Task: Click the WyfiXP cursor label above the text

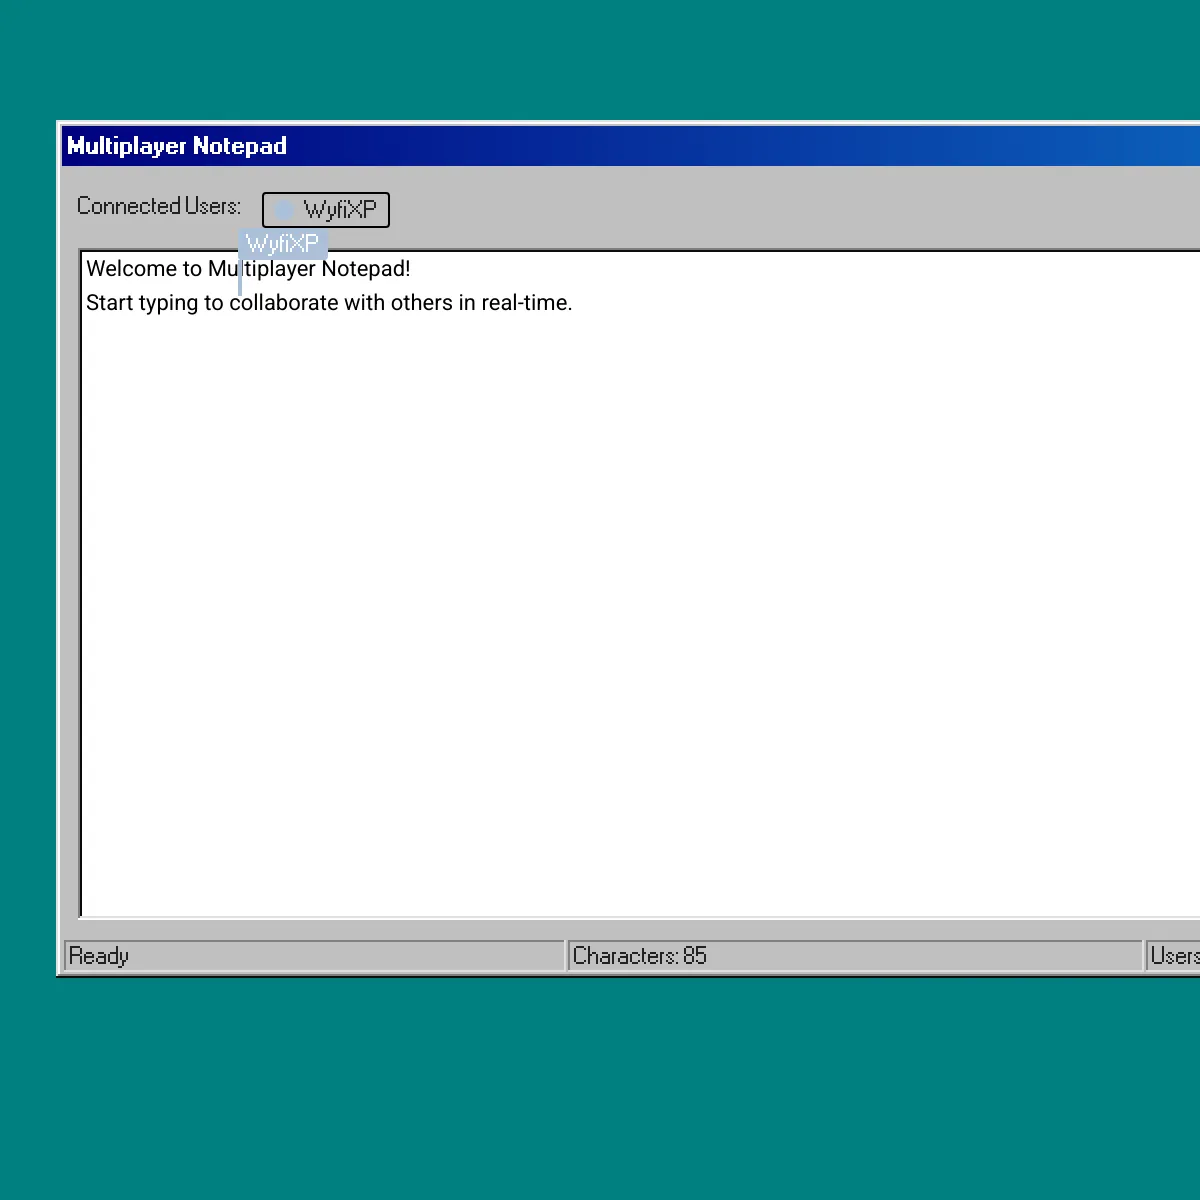Action: coord(283,243)
